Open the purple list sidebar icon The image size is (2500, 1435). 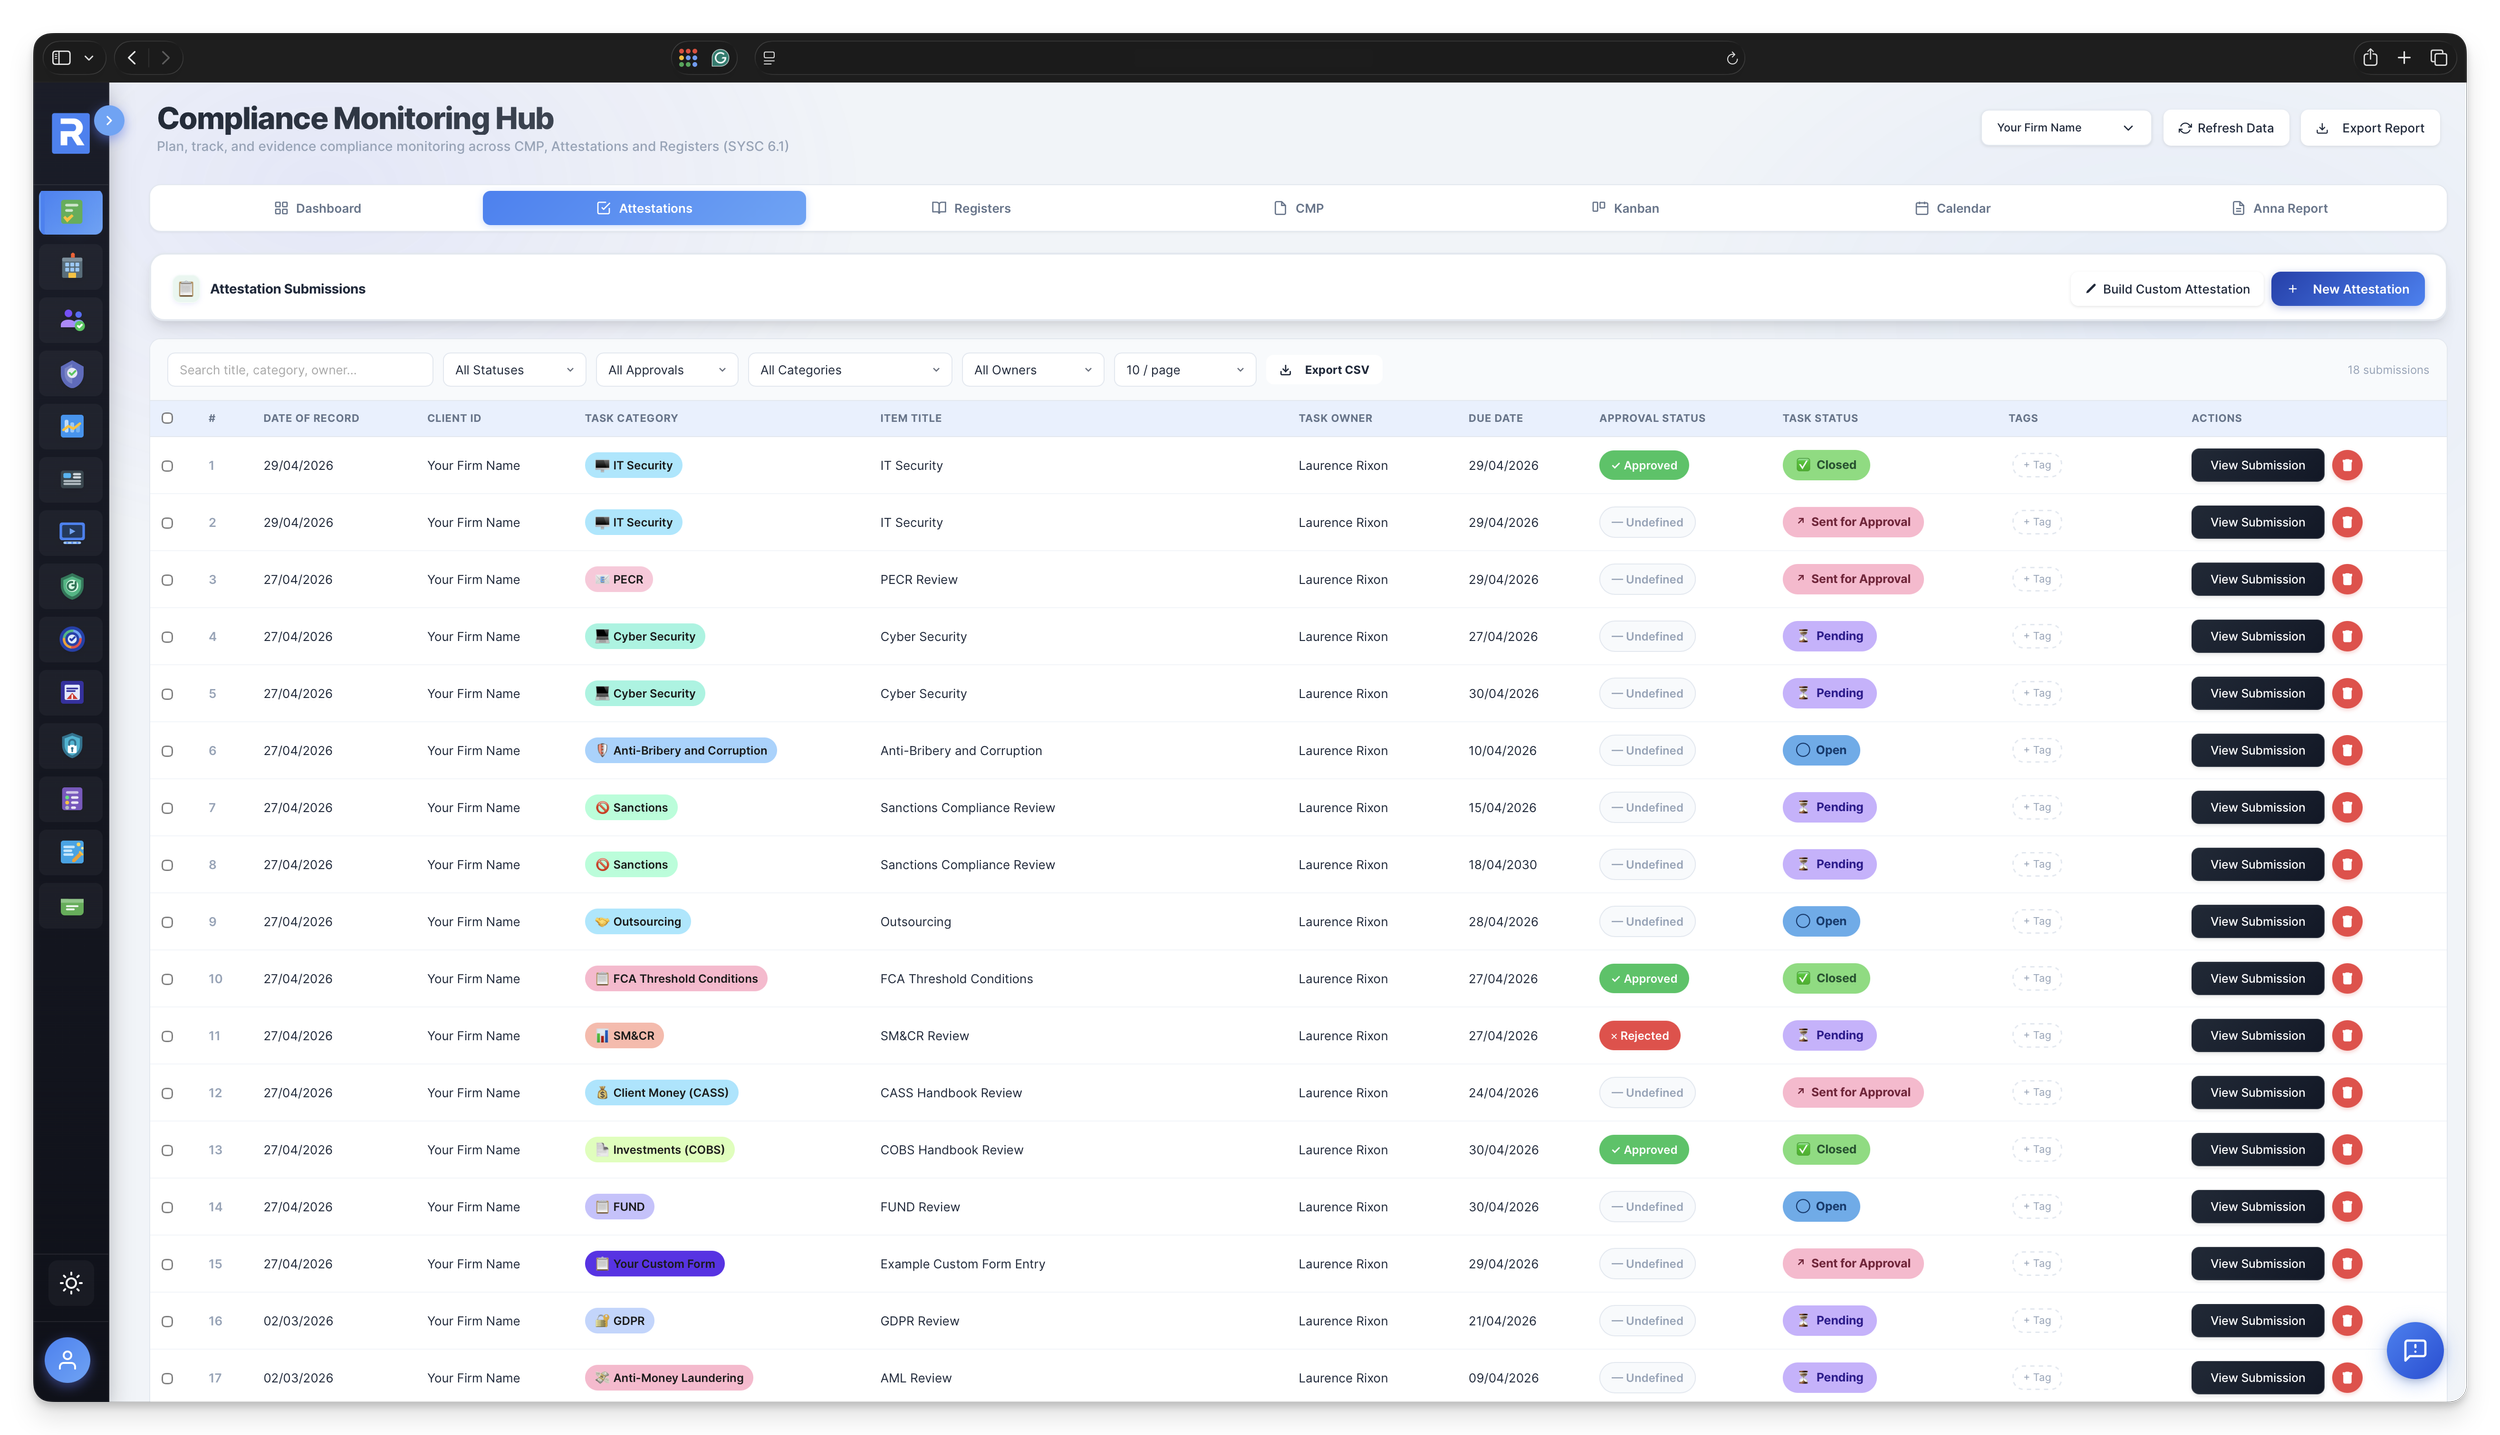(71, 799)
